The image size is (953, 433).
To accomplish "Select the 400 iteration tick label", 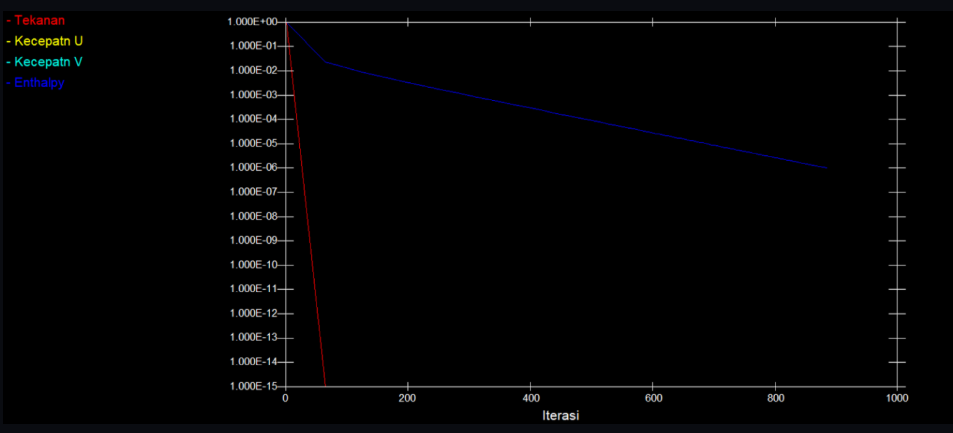I will 530,398.
